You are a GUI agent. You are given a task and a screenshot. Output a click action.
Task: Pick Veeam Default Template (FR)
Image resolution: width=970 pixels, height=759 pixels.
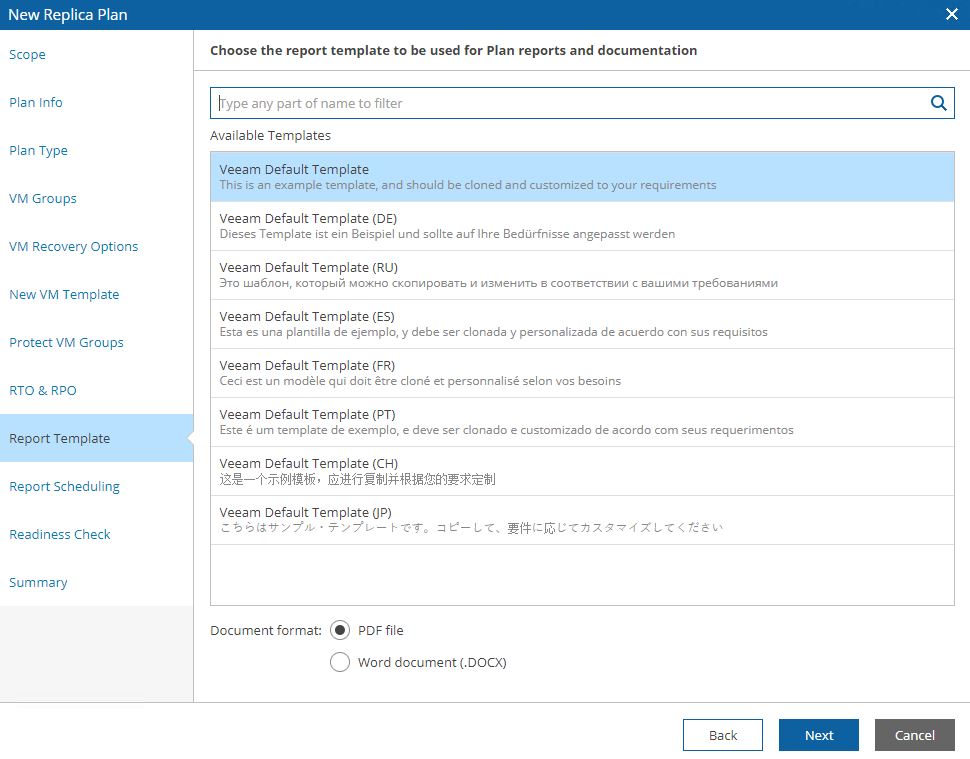(582, 373)
